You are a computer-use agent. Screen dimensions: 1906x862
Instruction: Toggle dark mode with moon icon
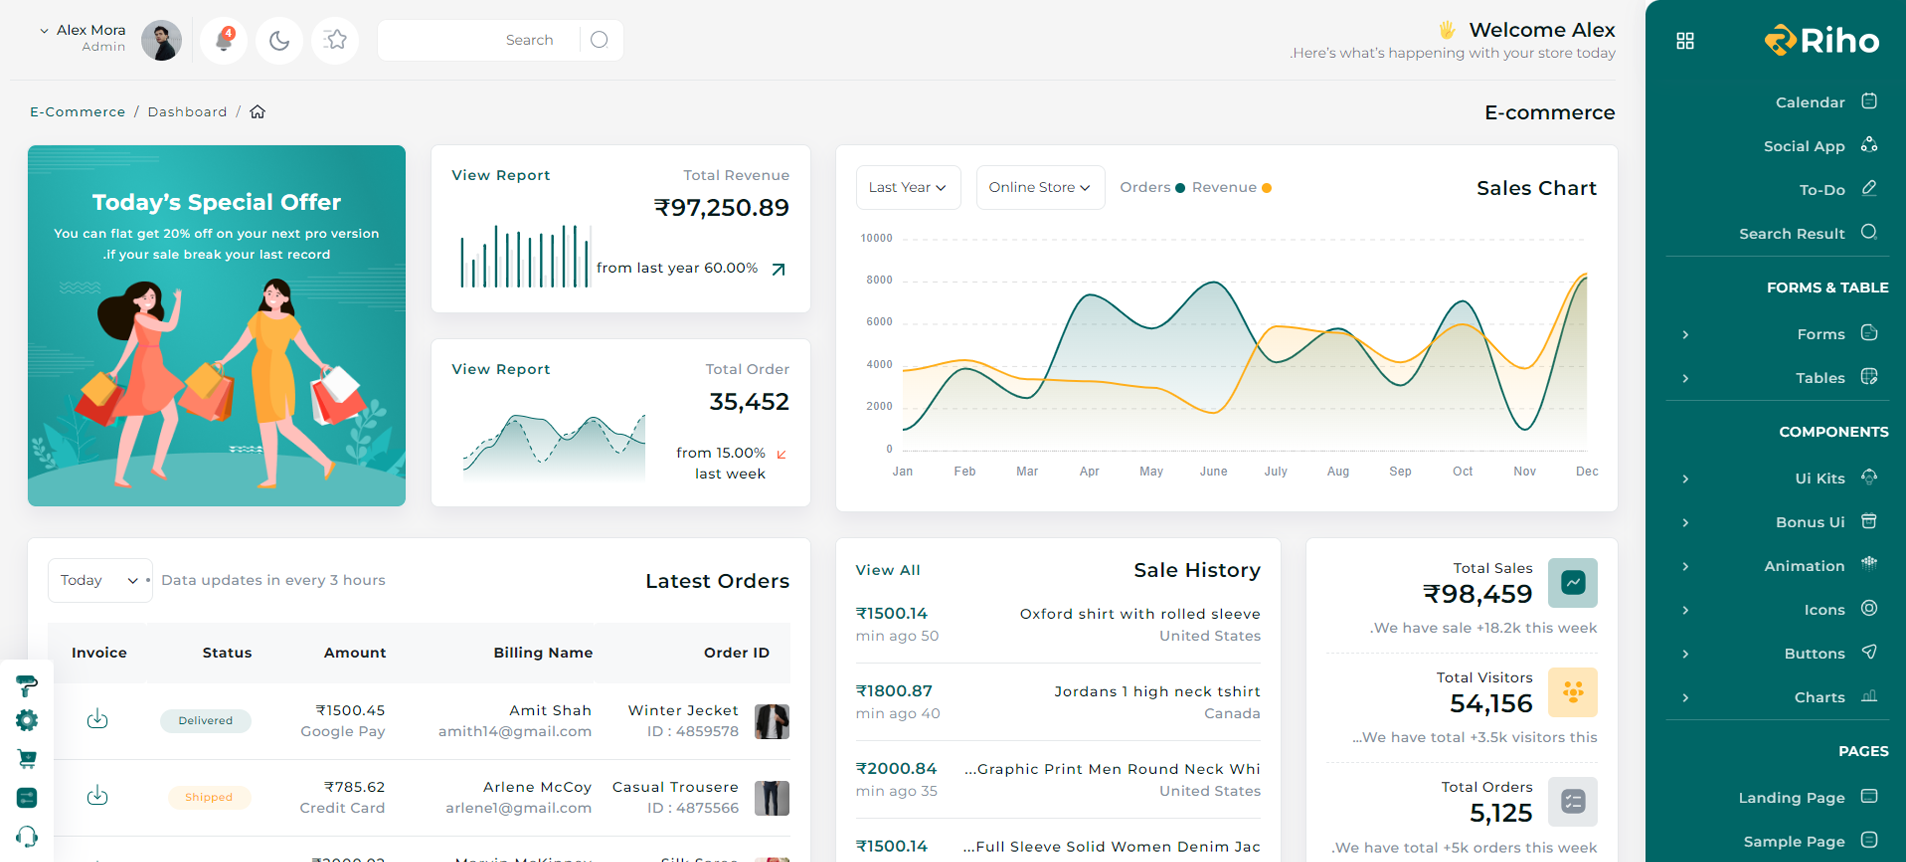point(279,40)
